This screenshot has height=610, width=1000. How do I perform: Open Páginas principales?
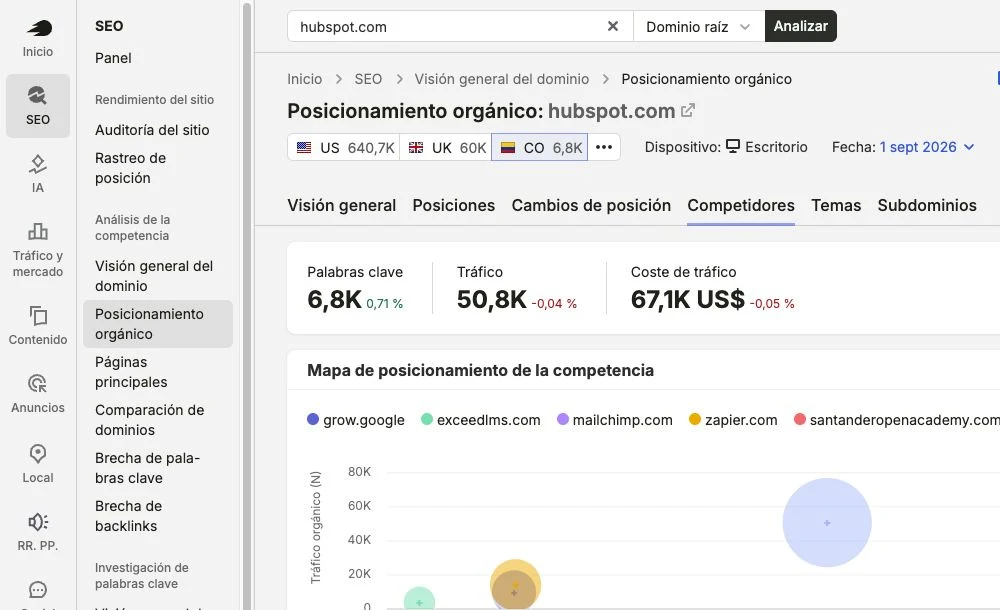(x=131, y=372)
